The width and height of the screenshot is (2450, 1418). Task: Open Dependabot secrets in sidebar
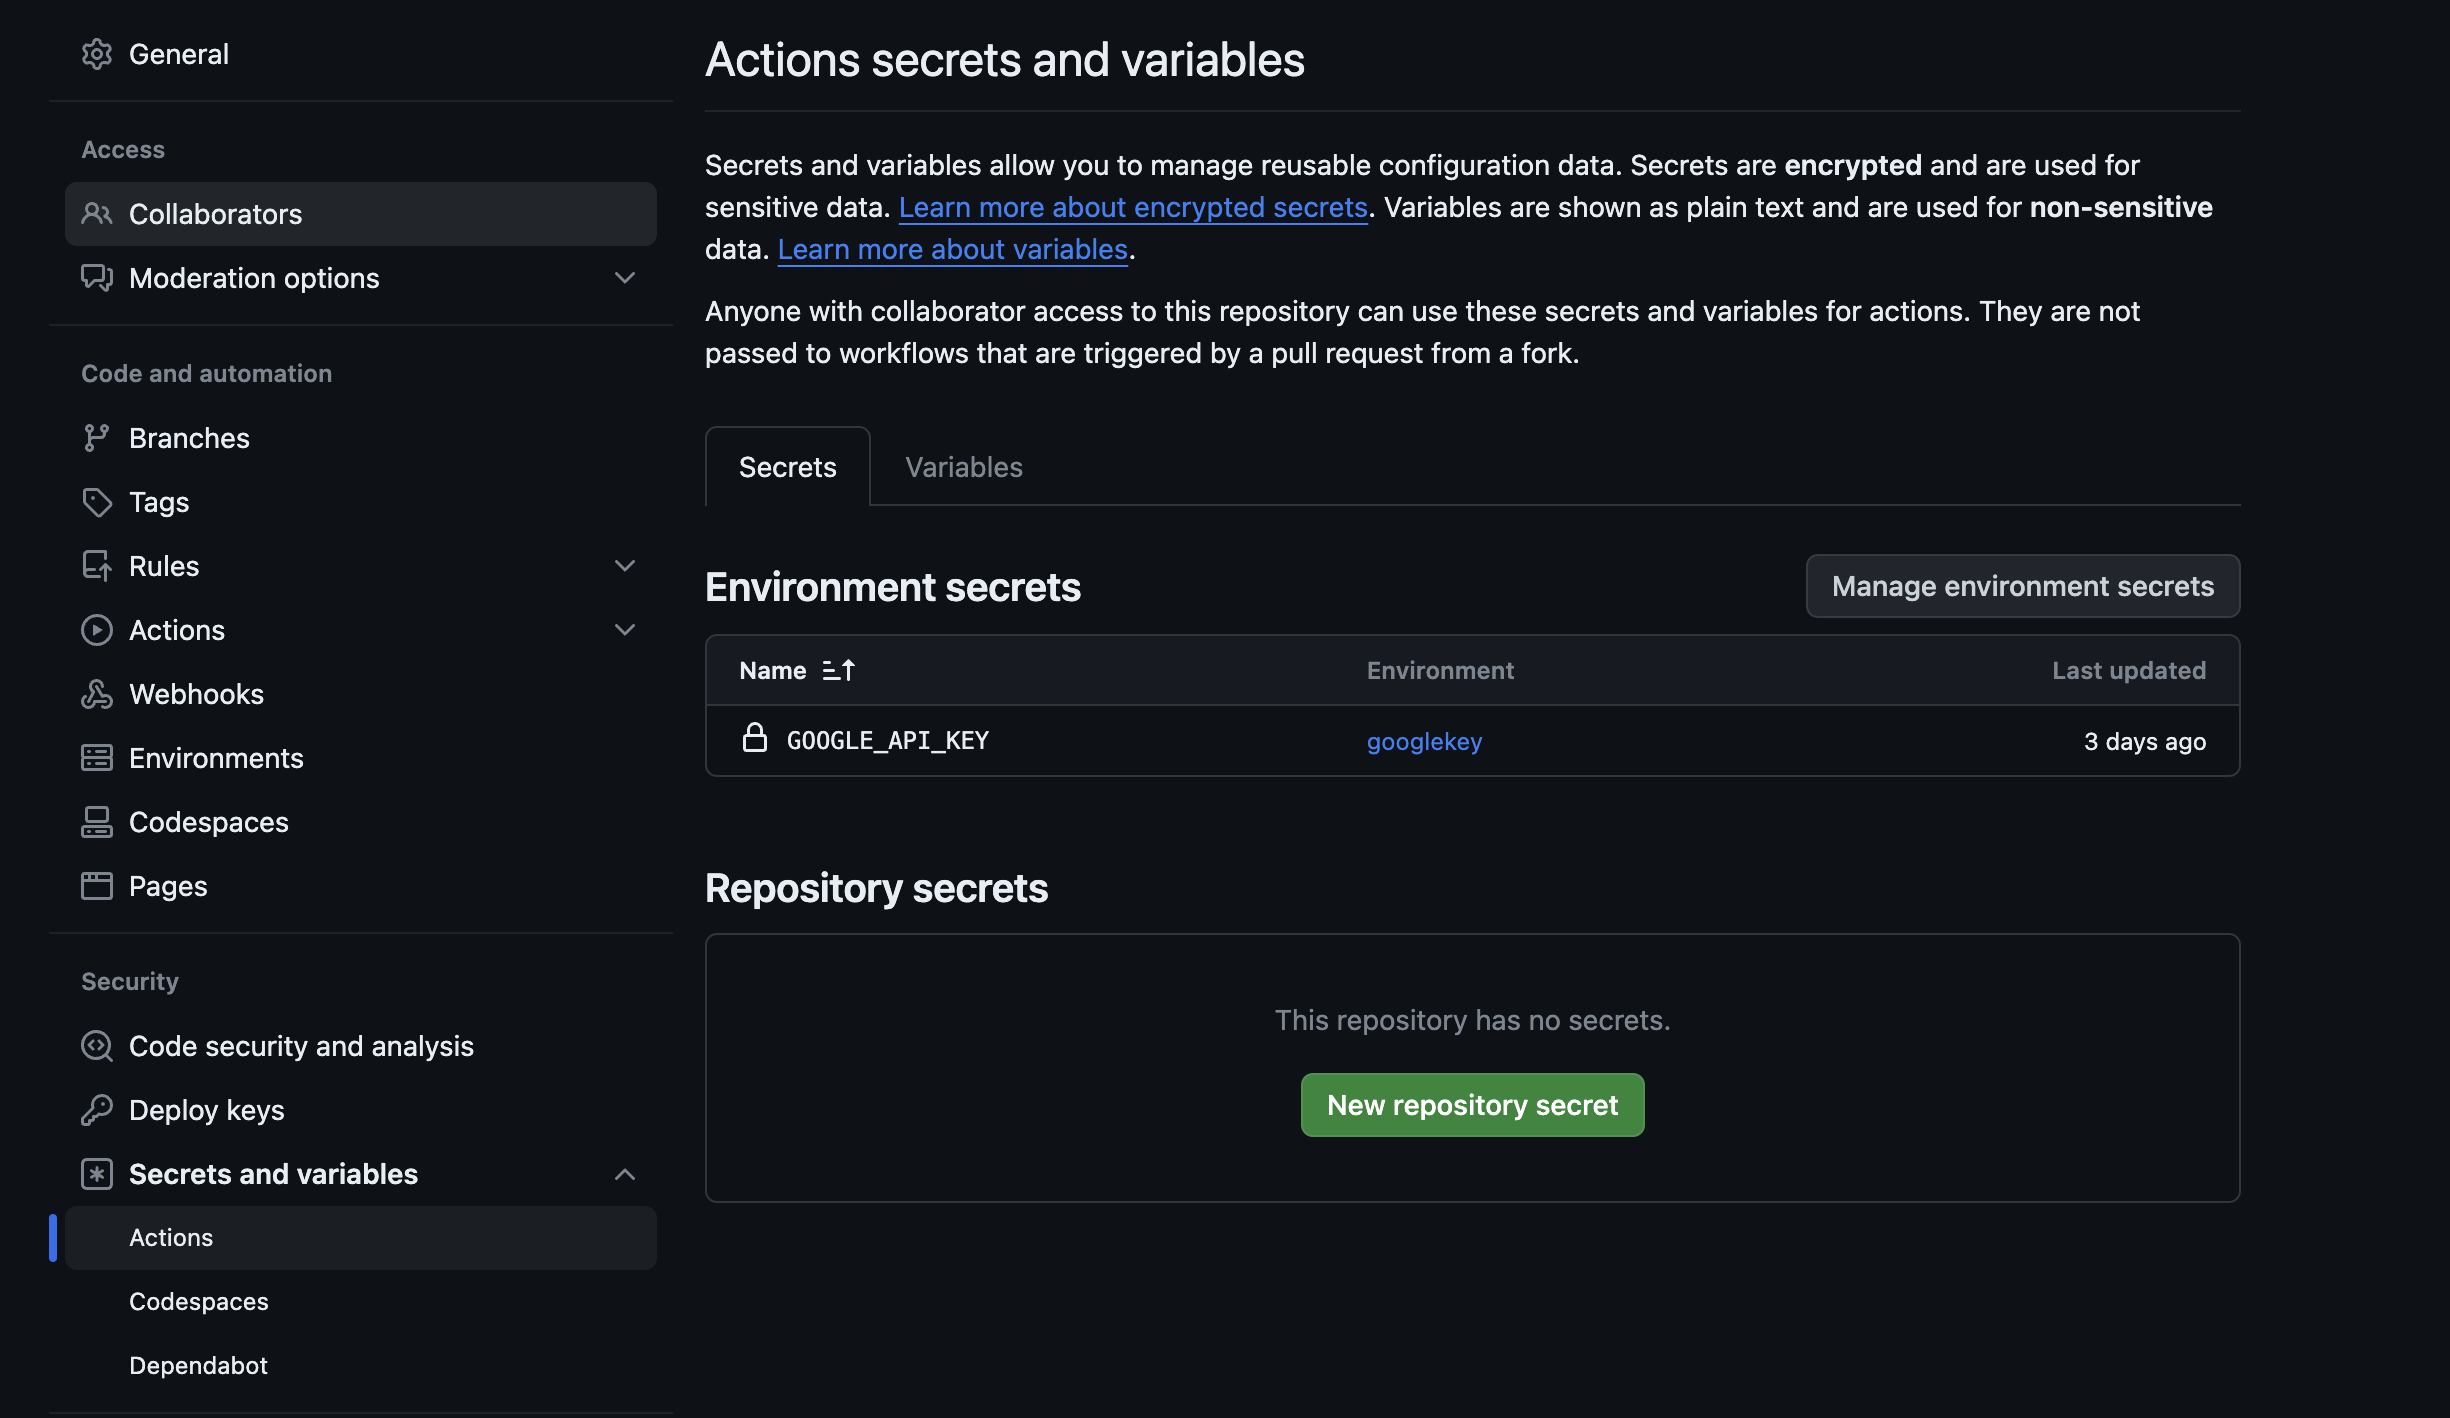198,1366
